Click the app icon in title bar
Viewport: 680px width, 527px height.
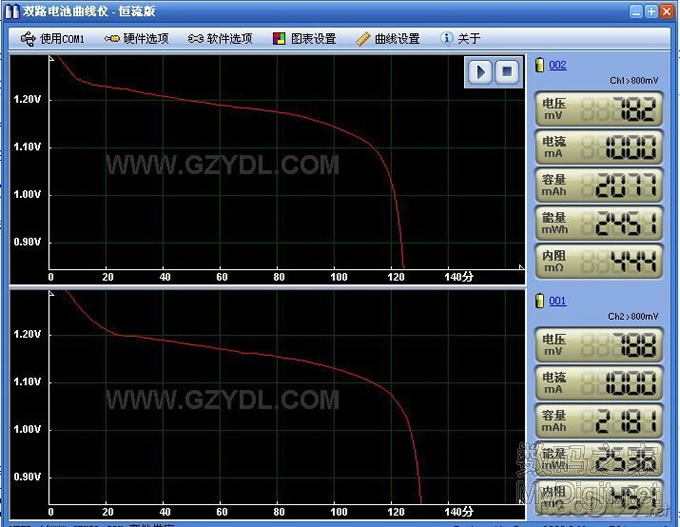(13, 11)
